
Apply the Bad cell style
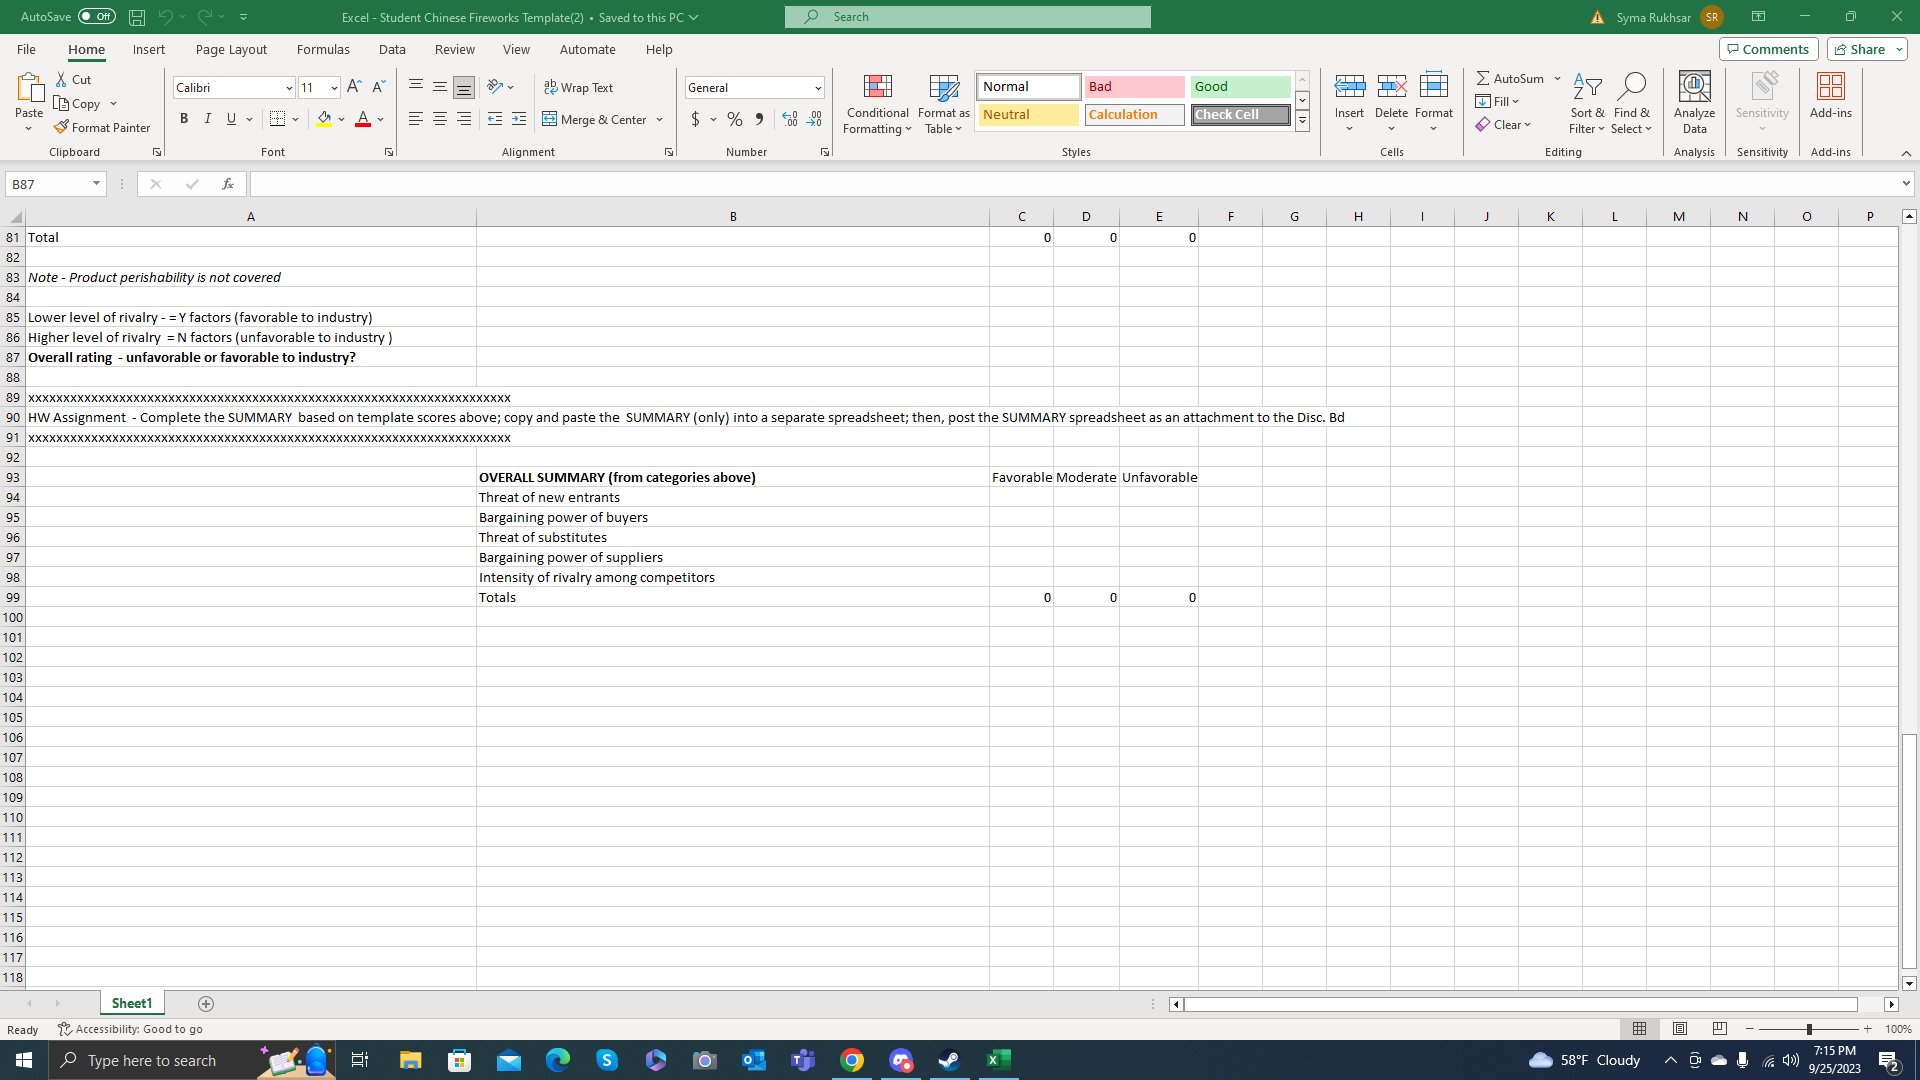(x=1134, y=87)
